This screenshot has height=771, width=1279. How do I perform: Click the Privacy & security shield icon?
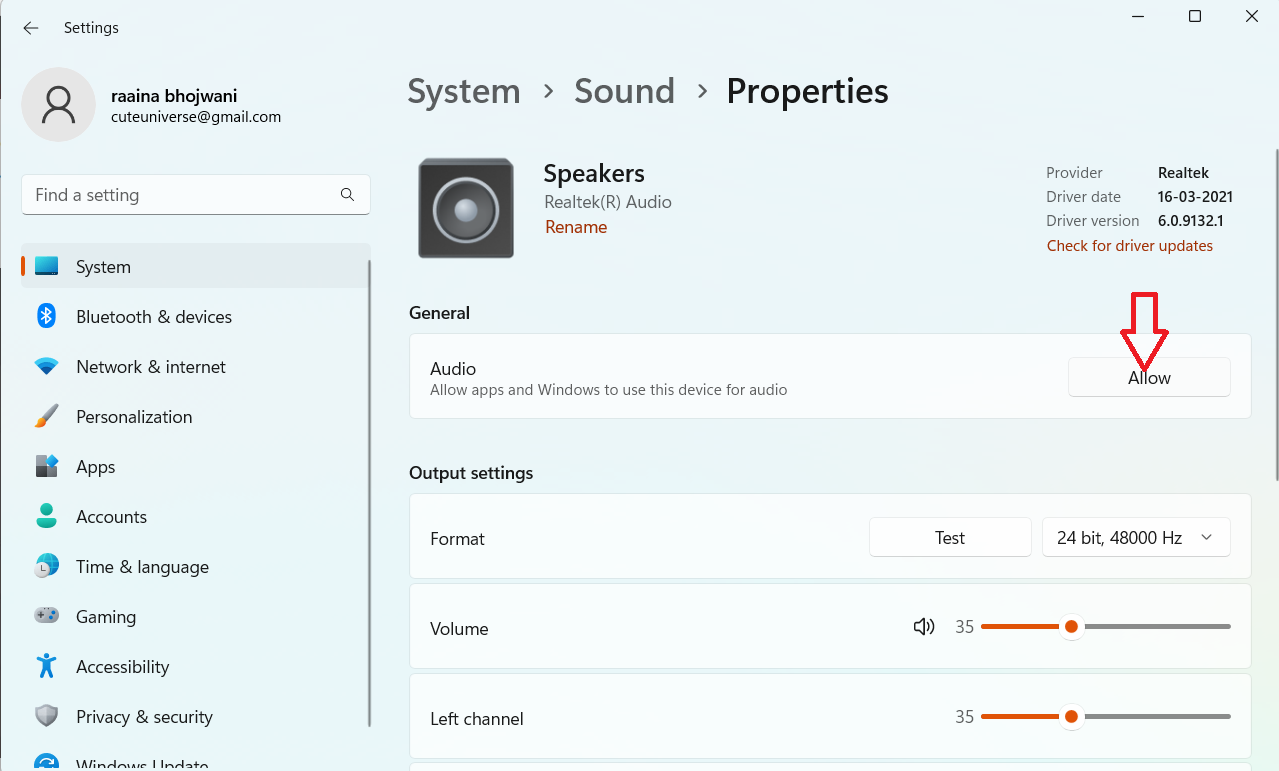coord(47,717)
